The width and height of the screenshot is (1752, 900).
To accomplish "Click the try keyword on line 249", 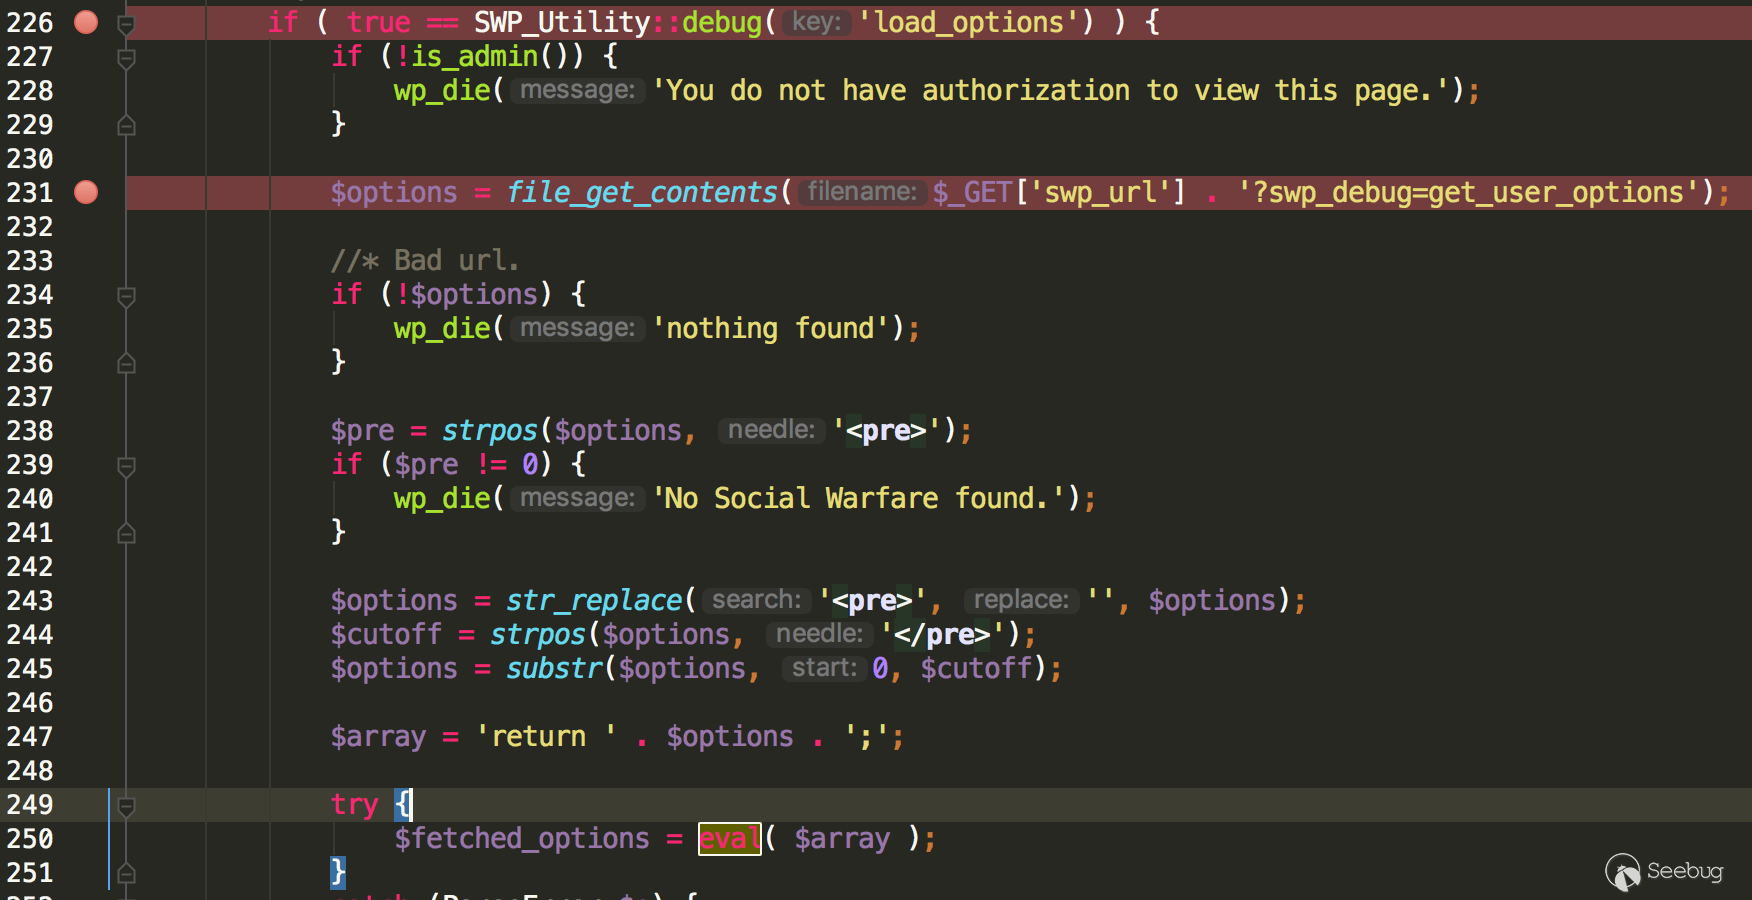I will pos(355,804).
